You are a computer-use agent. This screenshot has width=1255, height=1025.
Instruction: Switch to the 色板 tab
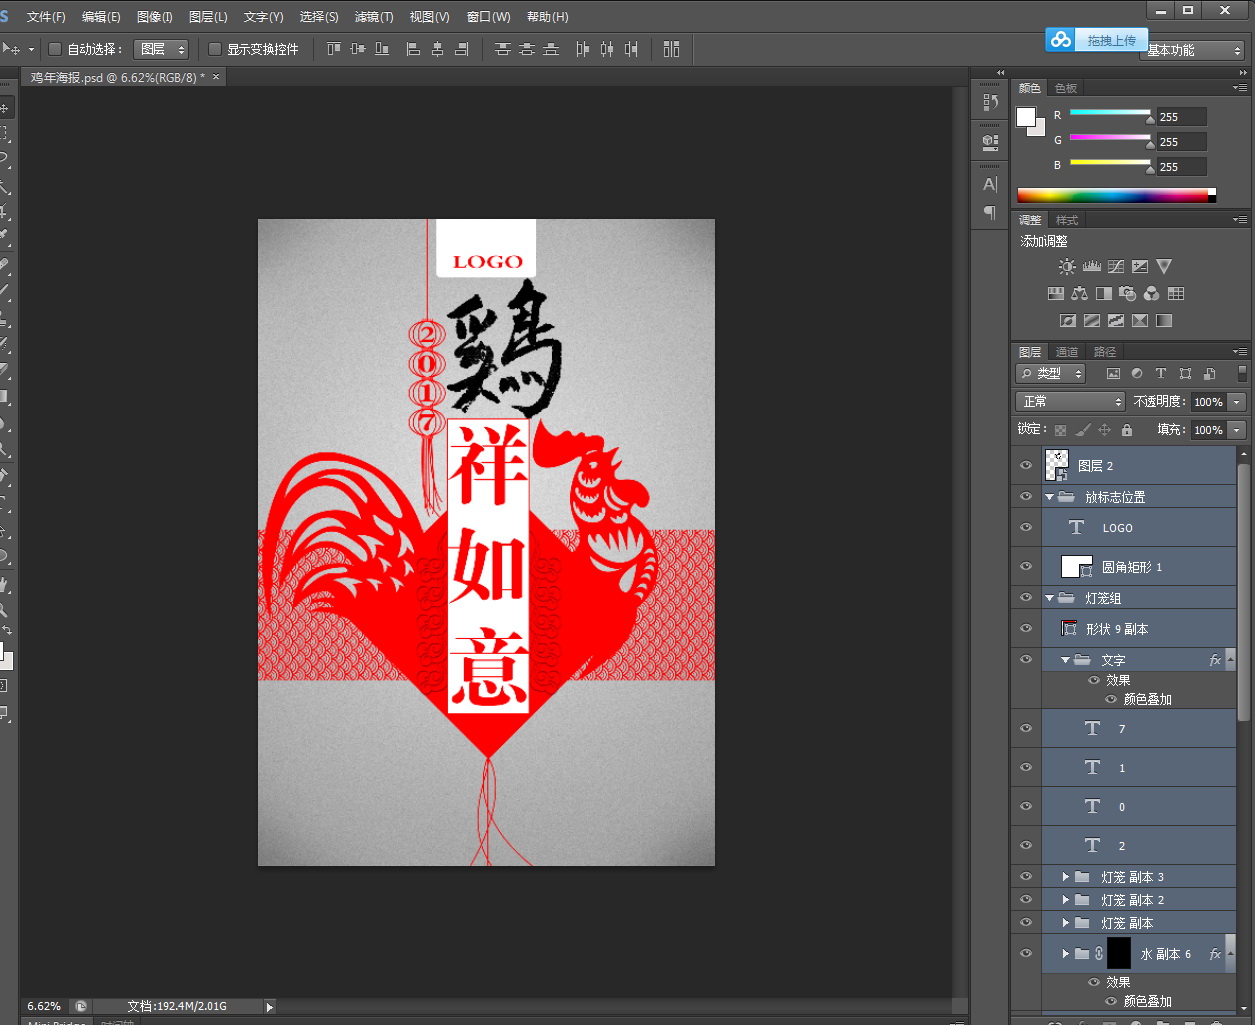click(1066, 88)
